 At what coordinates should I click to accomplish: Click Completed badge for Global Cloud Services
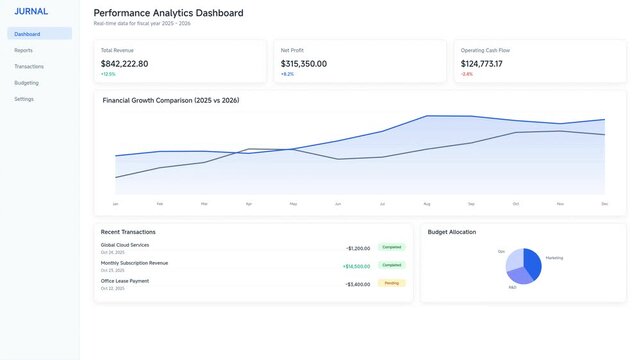(x=392, y=247)
